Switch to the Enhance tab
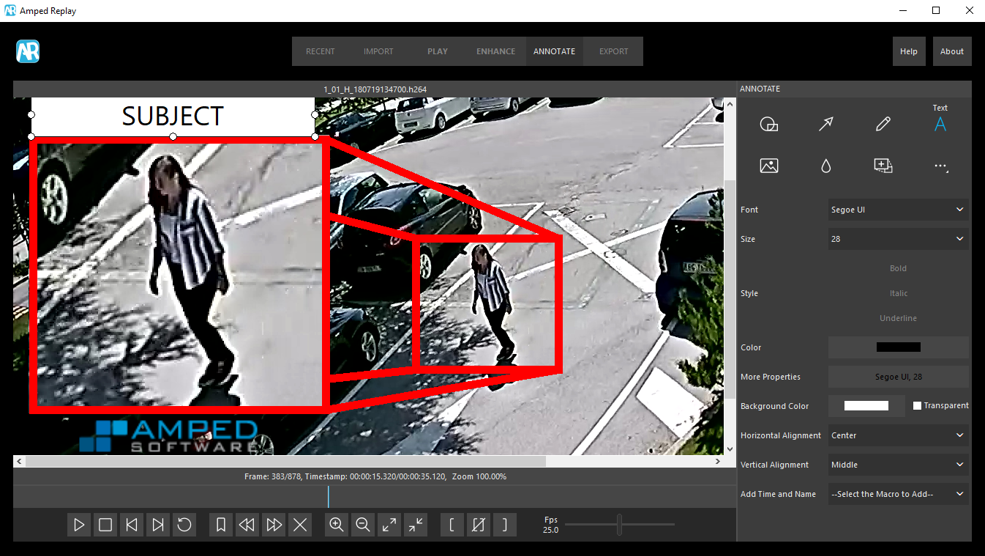Viewport: 985px width, 556px height. (496, 52)
